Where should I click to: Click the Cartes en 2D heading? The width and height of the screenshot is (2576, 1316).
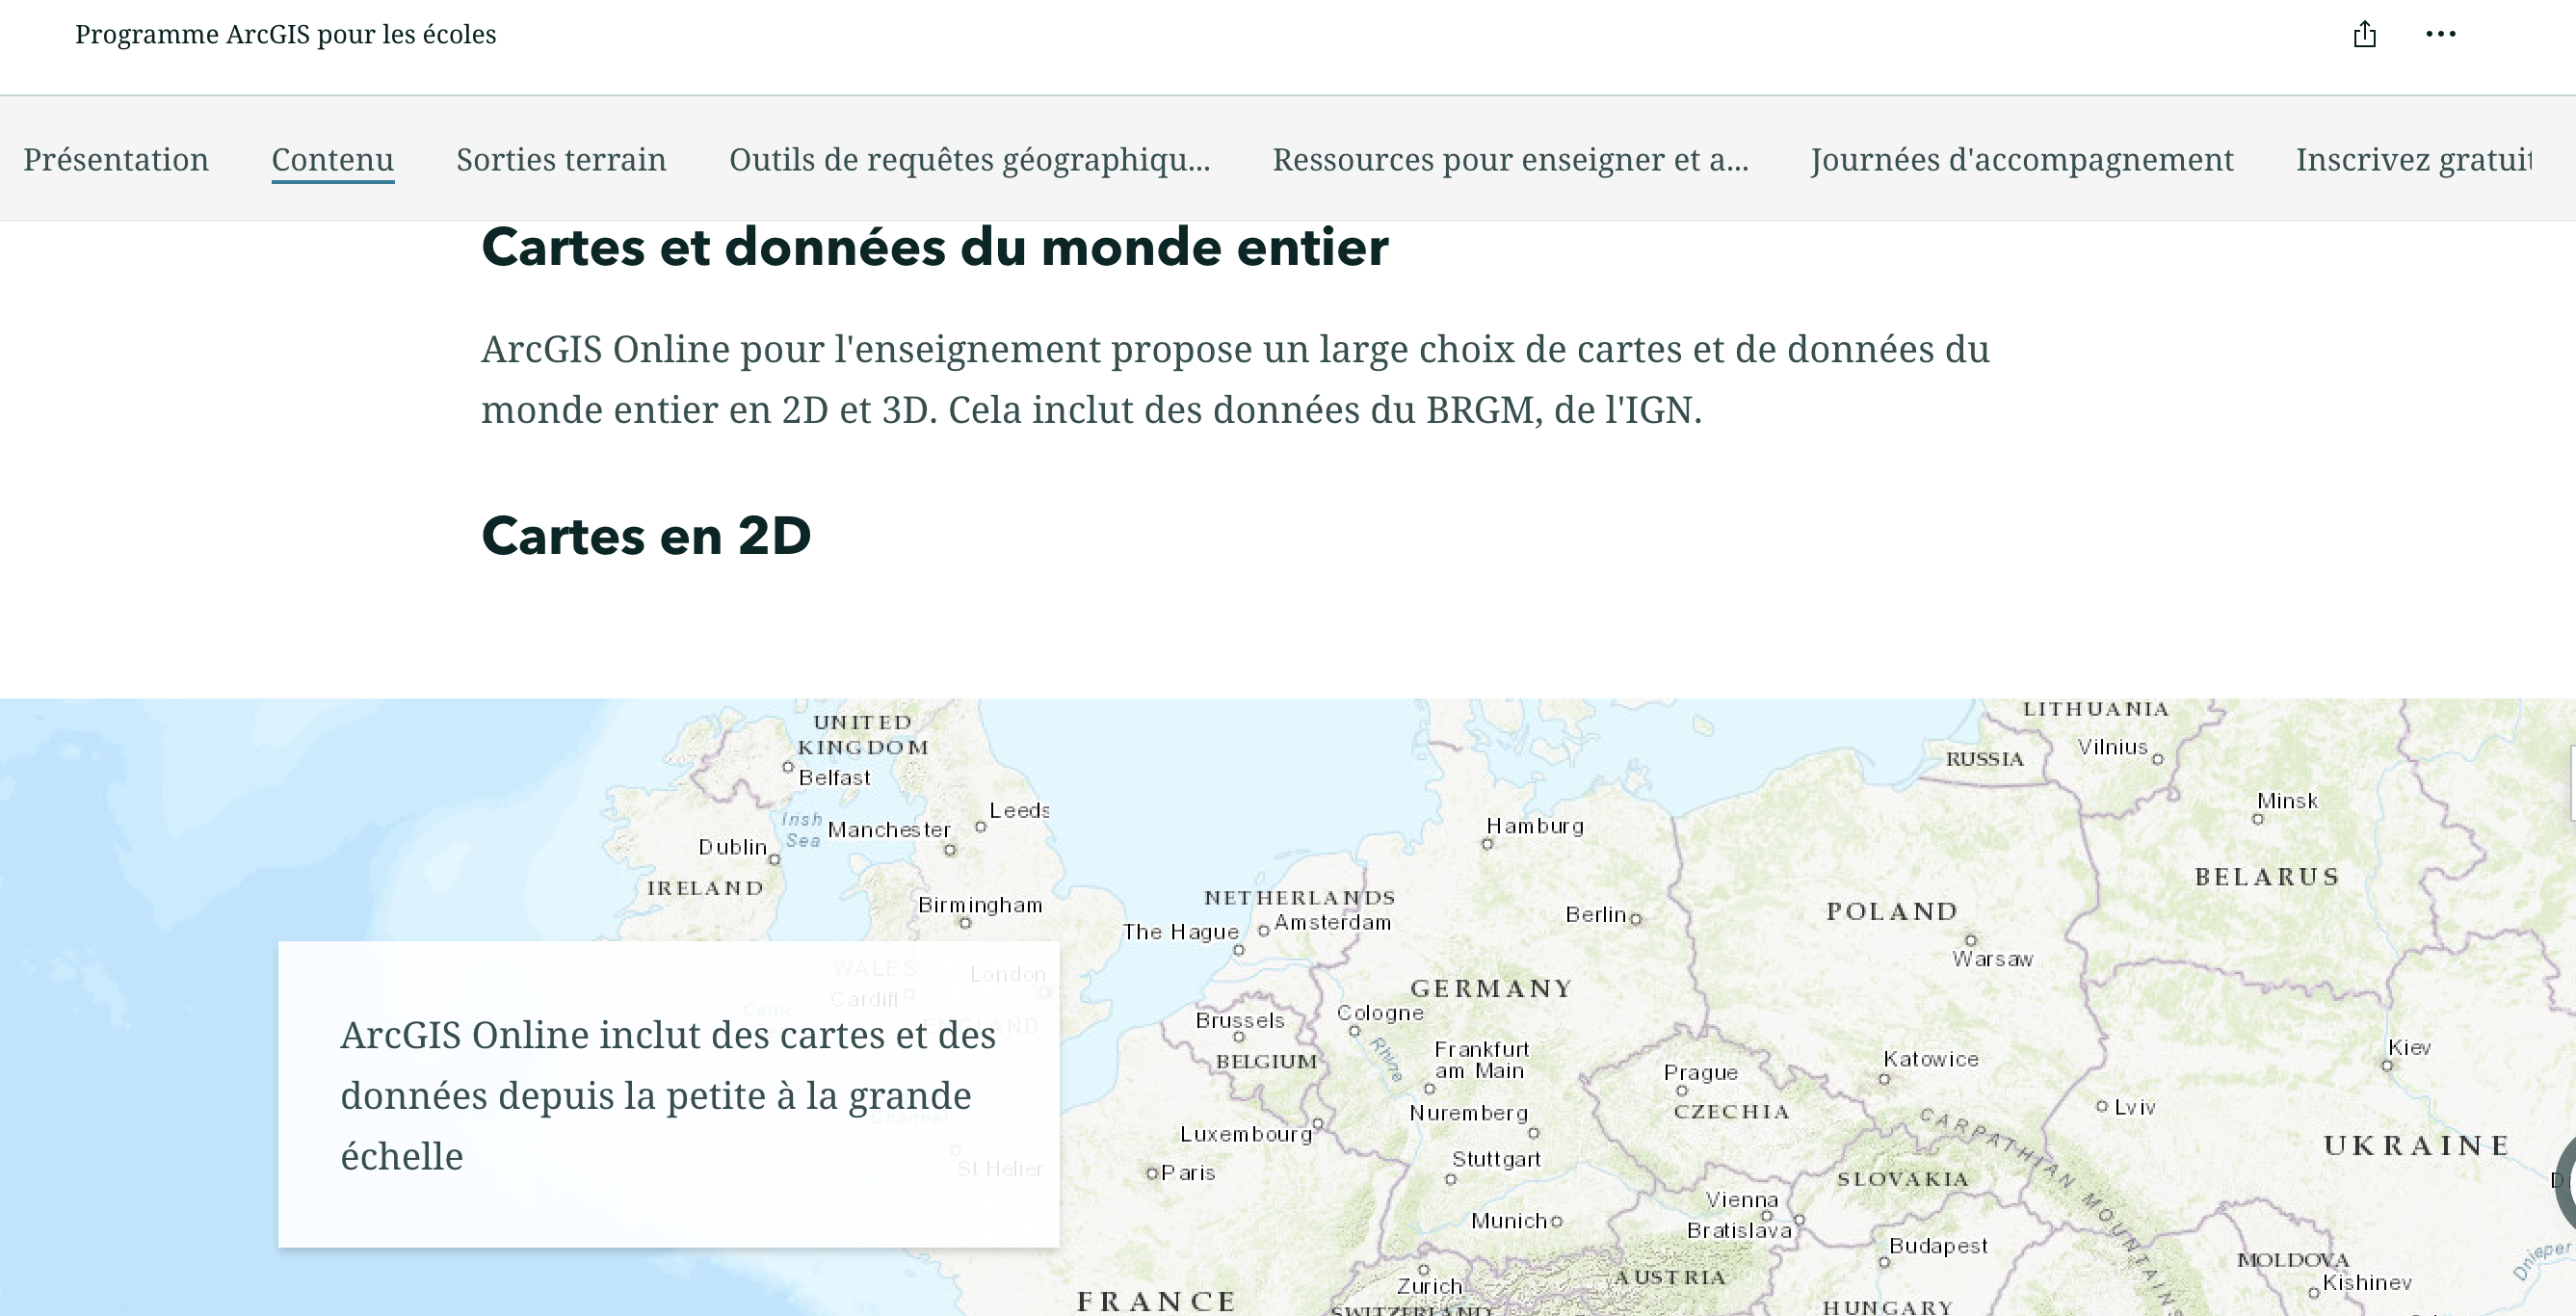pyautogui.click(x=646, y=536)
